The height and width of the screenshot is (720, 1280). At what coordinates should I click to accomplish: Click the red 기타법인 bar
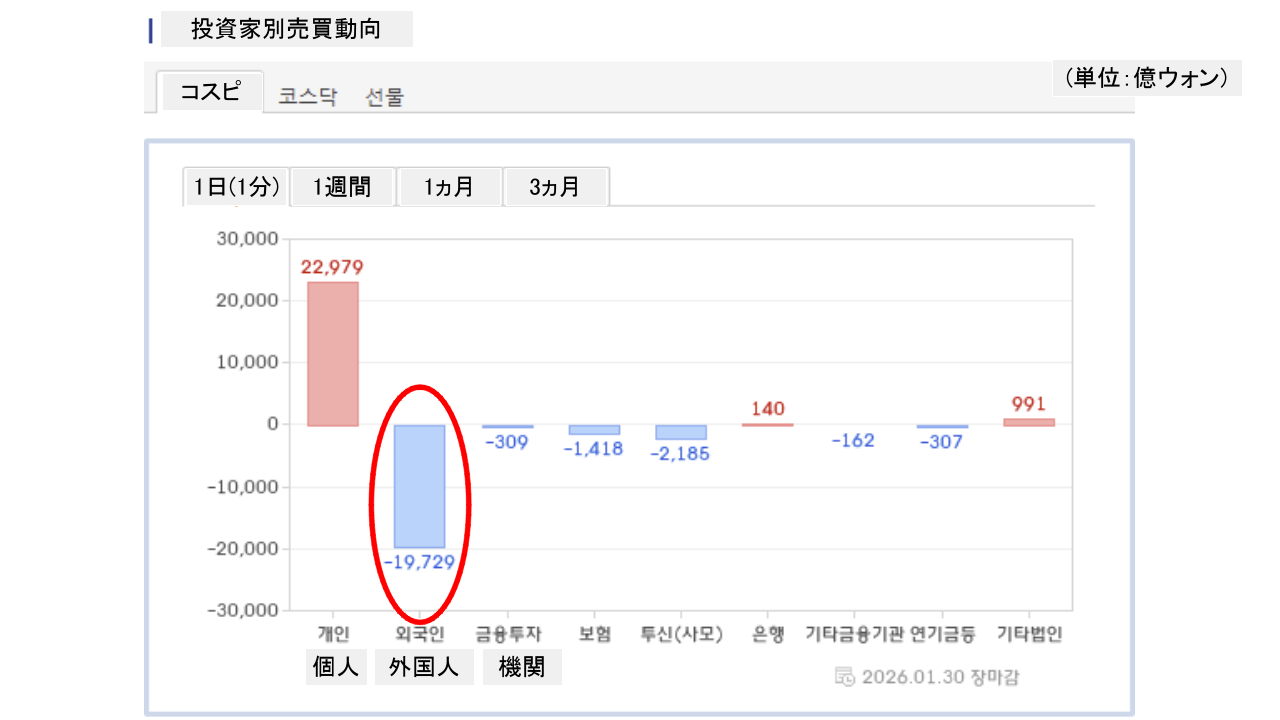1029,422
